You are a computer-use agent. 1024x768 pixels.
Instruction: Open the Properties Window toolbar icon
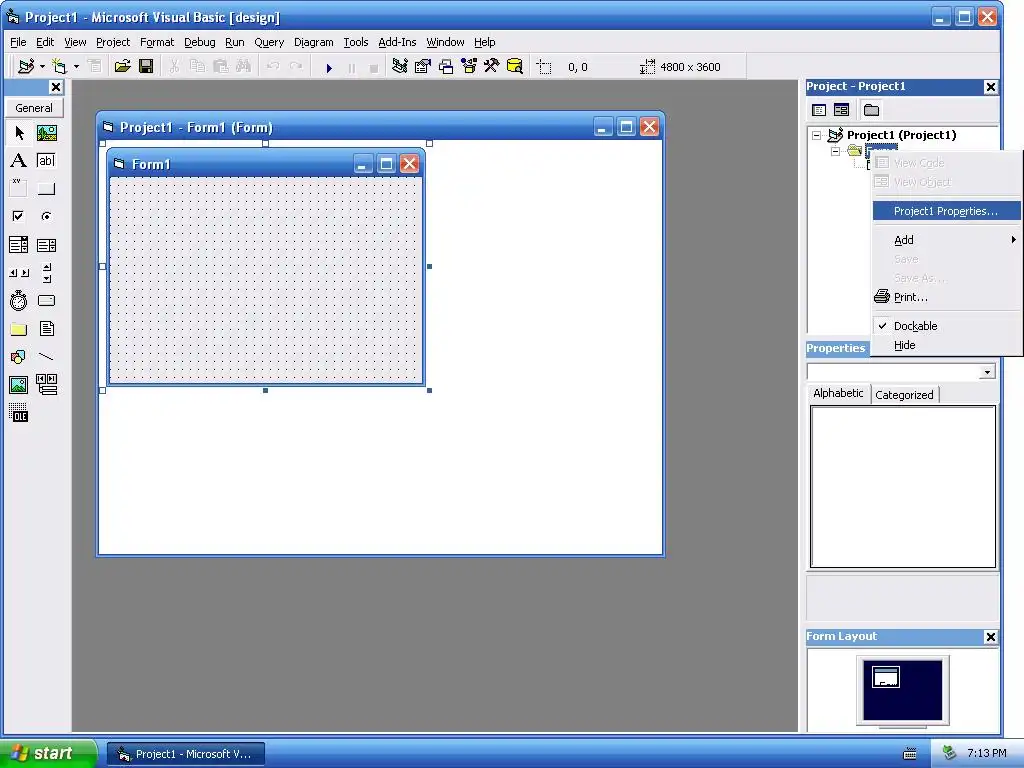click(423, 66)
